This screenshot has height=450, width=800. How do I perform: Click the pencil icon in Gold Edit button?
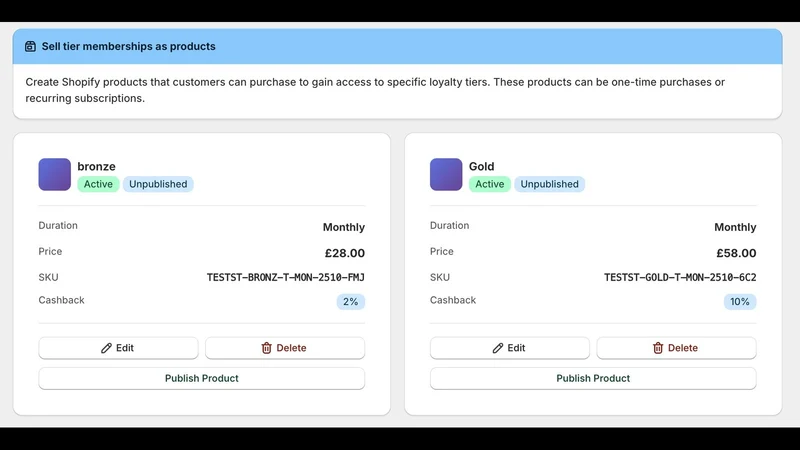[x=498, y=348]
